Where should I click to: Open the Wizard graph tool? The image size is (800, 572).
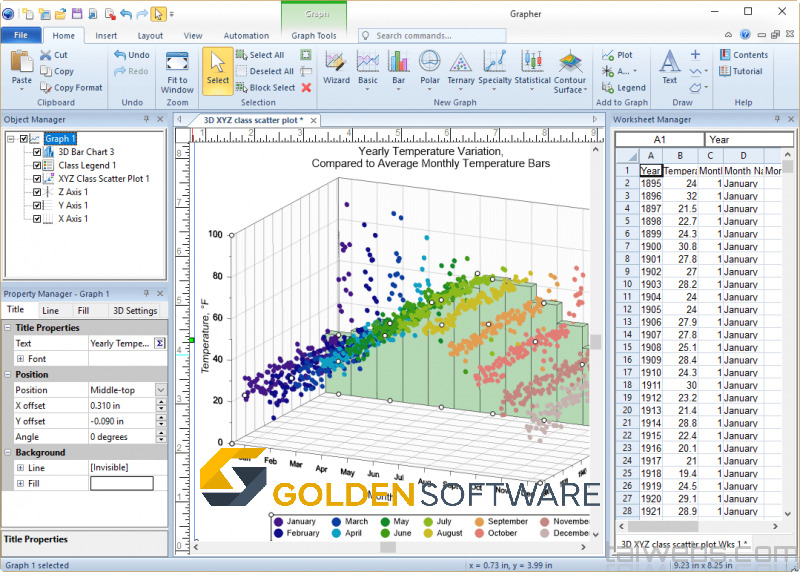(336, 67)
